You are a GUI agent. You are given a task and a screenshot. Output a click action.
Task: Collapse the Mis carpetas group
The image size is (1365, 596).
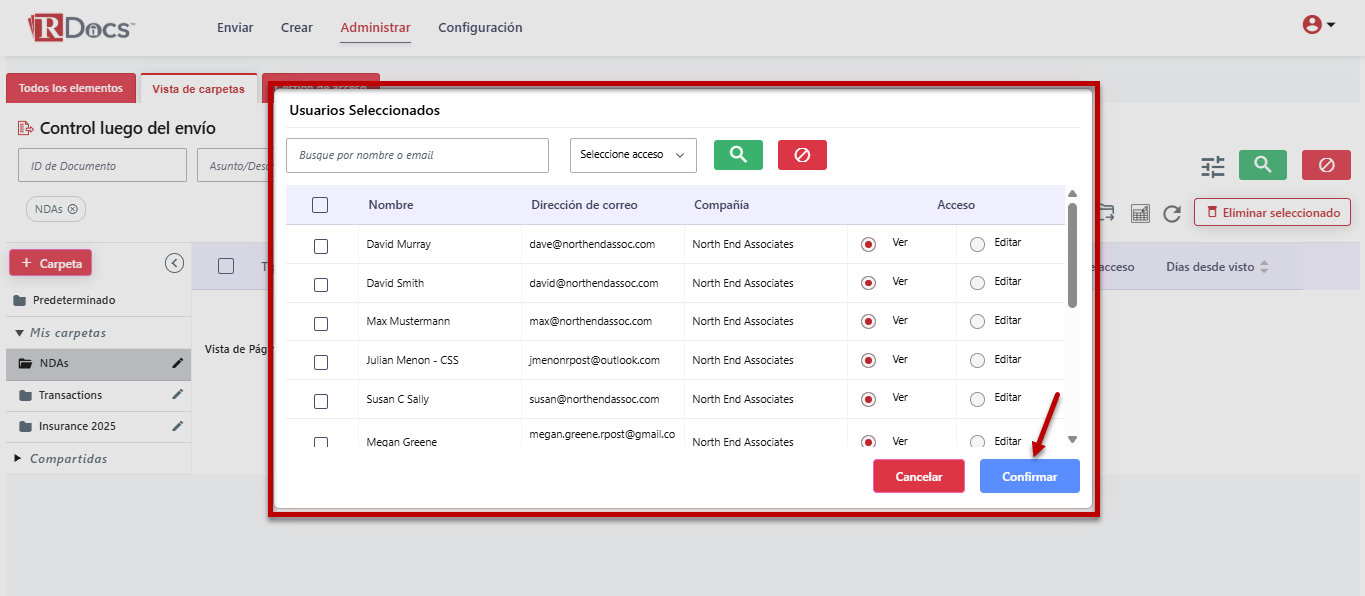(x=19, y=333)
